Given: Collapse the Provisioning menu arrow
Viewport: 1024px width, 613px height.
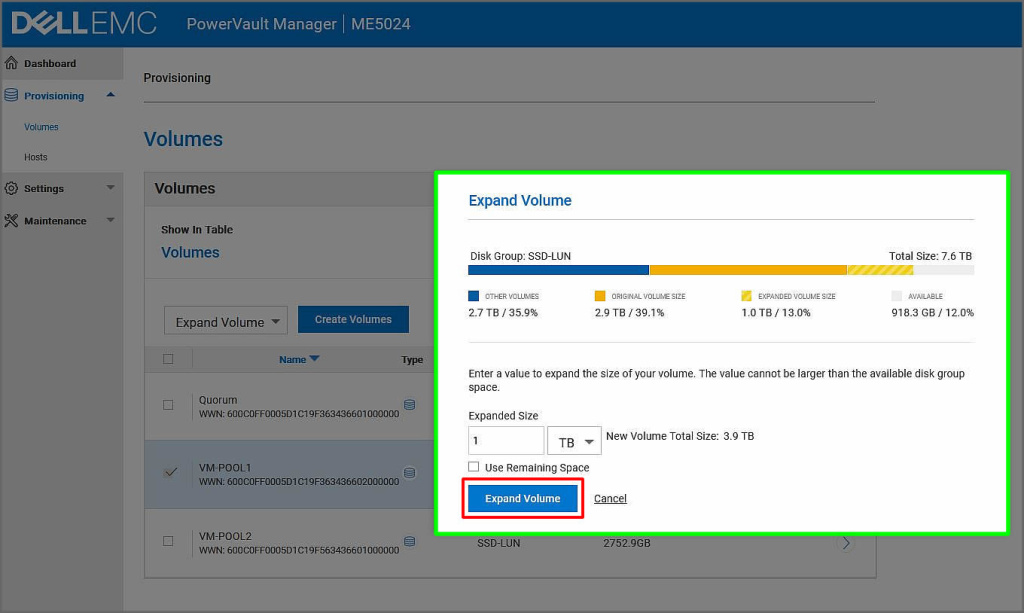Looking at the screenshot, I should (x=110, y=95).
